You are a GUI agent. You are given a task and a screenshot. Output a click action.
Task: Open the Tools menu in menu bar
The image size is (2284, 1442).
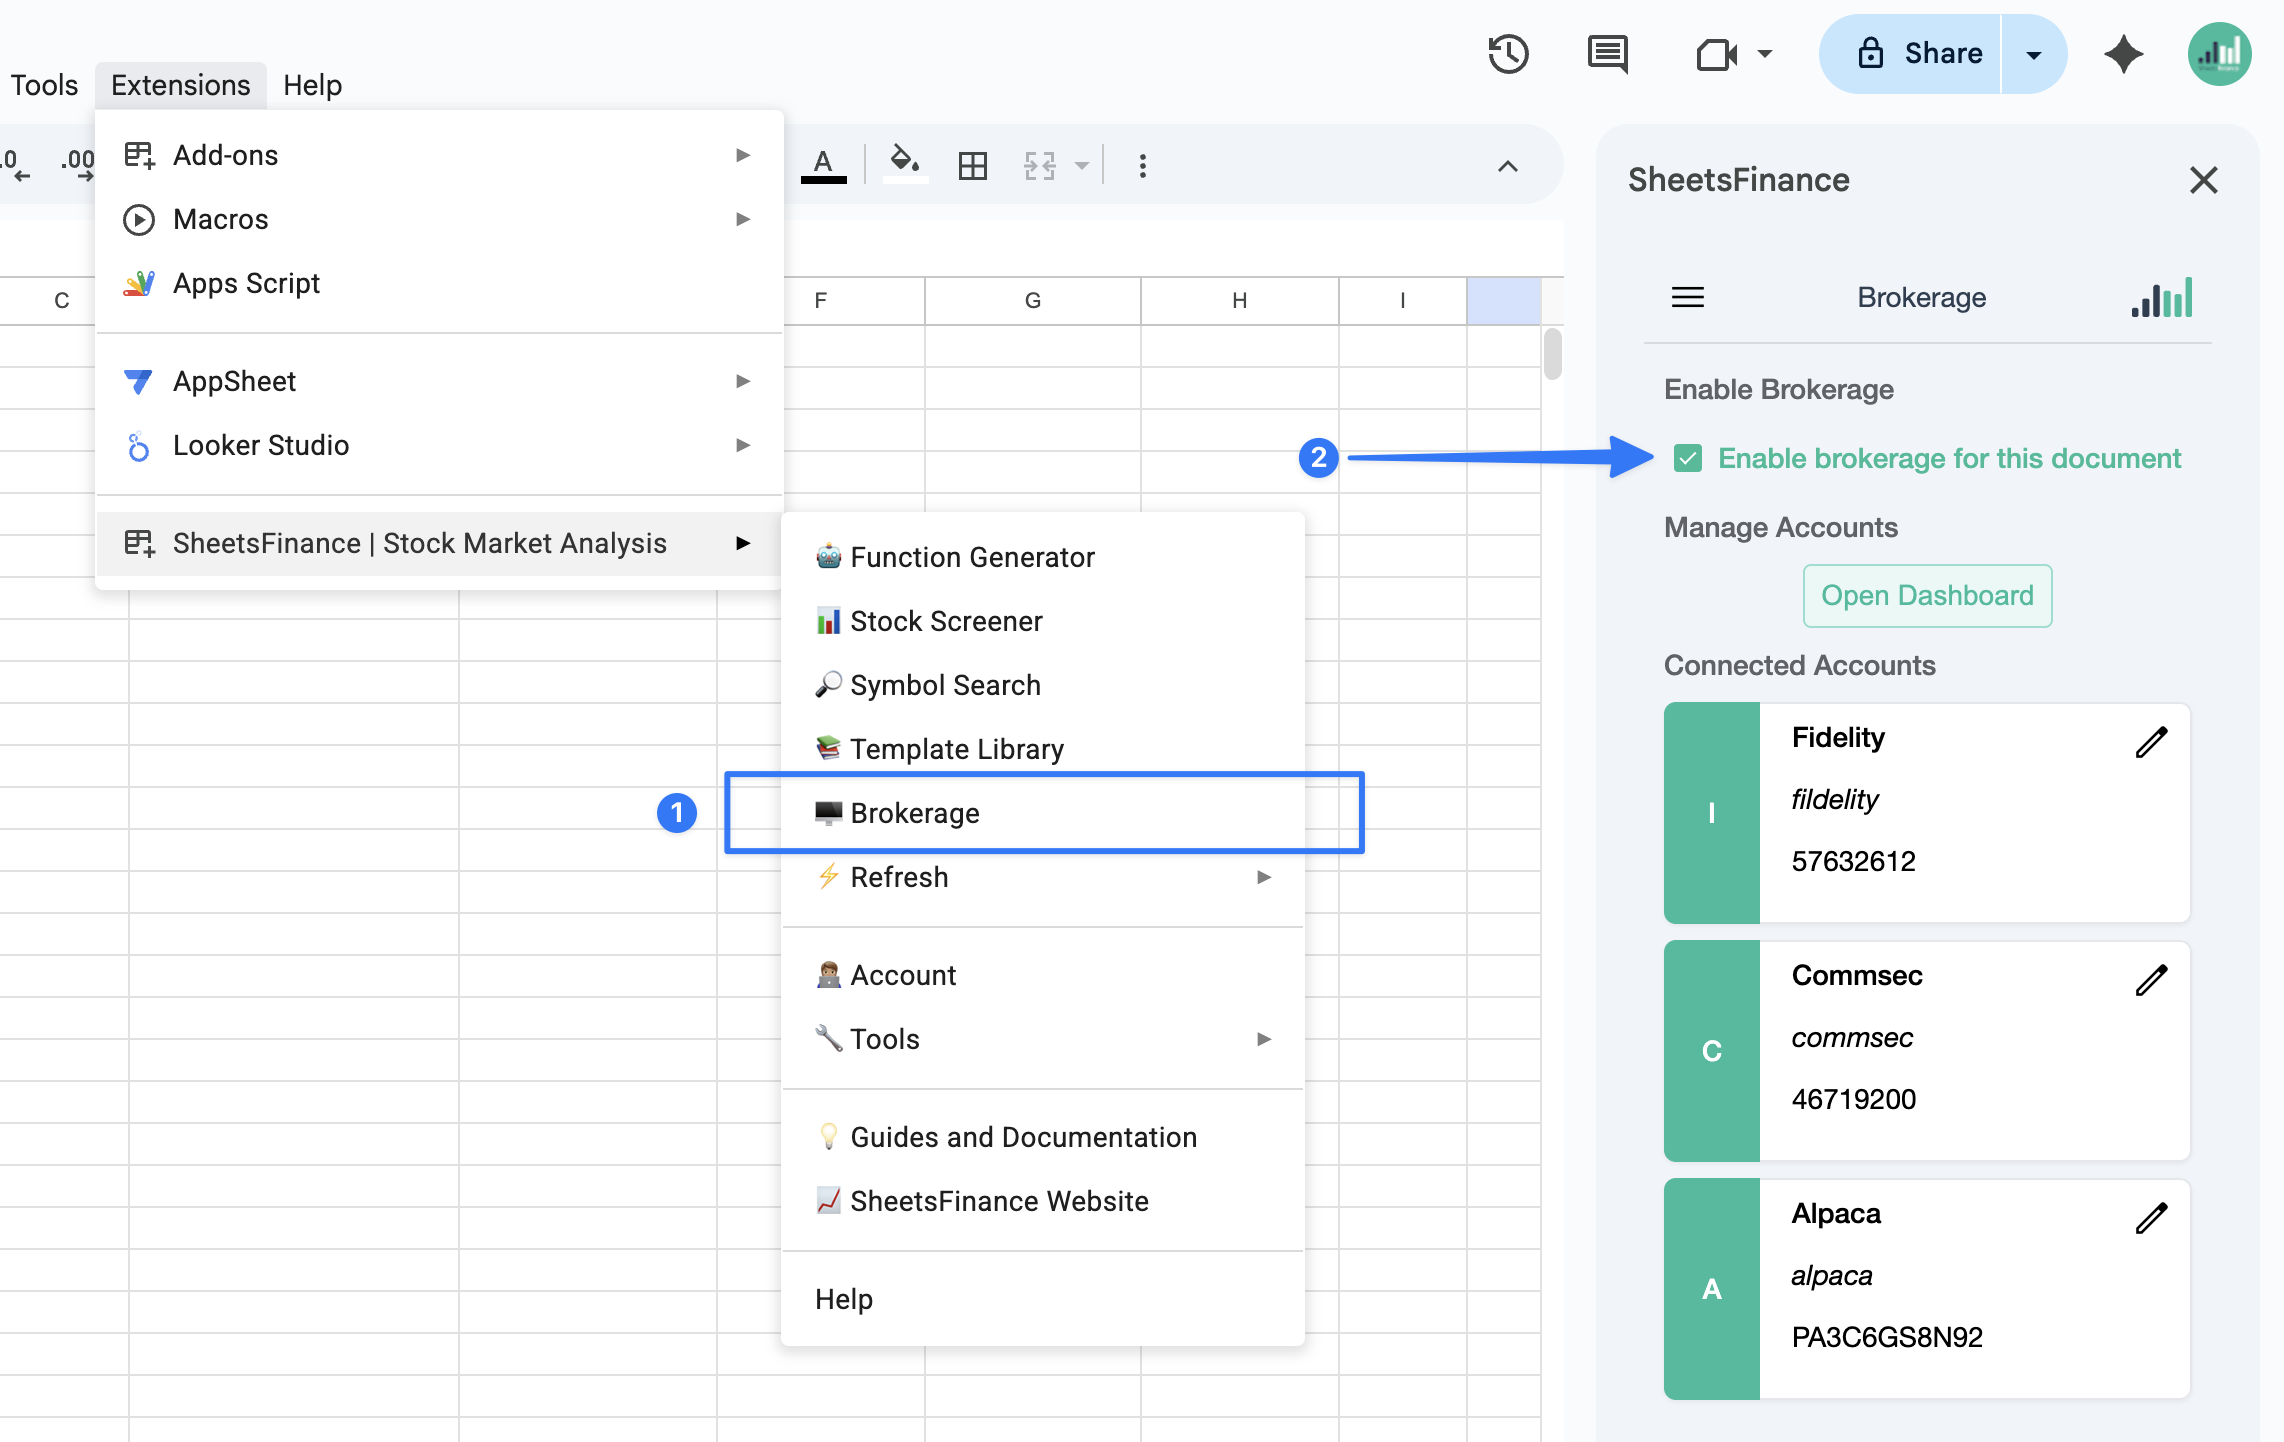[x=44, y=85]
